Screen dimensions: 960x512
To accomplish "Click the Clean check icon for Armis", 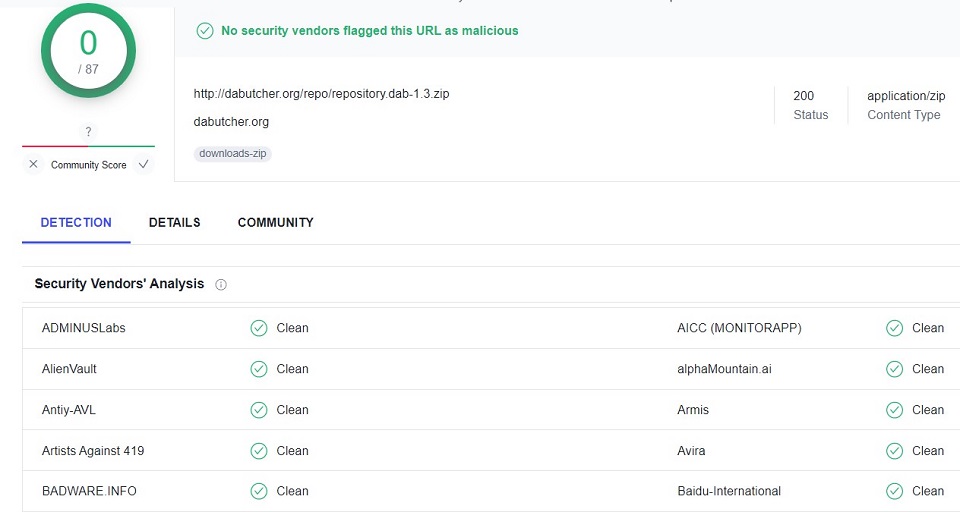I will (x=894, y=410).
